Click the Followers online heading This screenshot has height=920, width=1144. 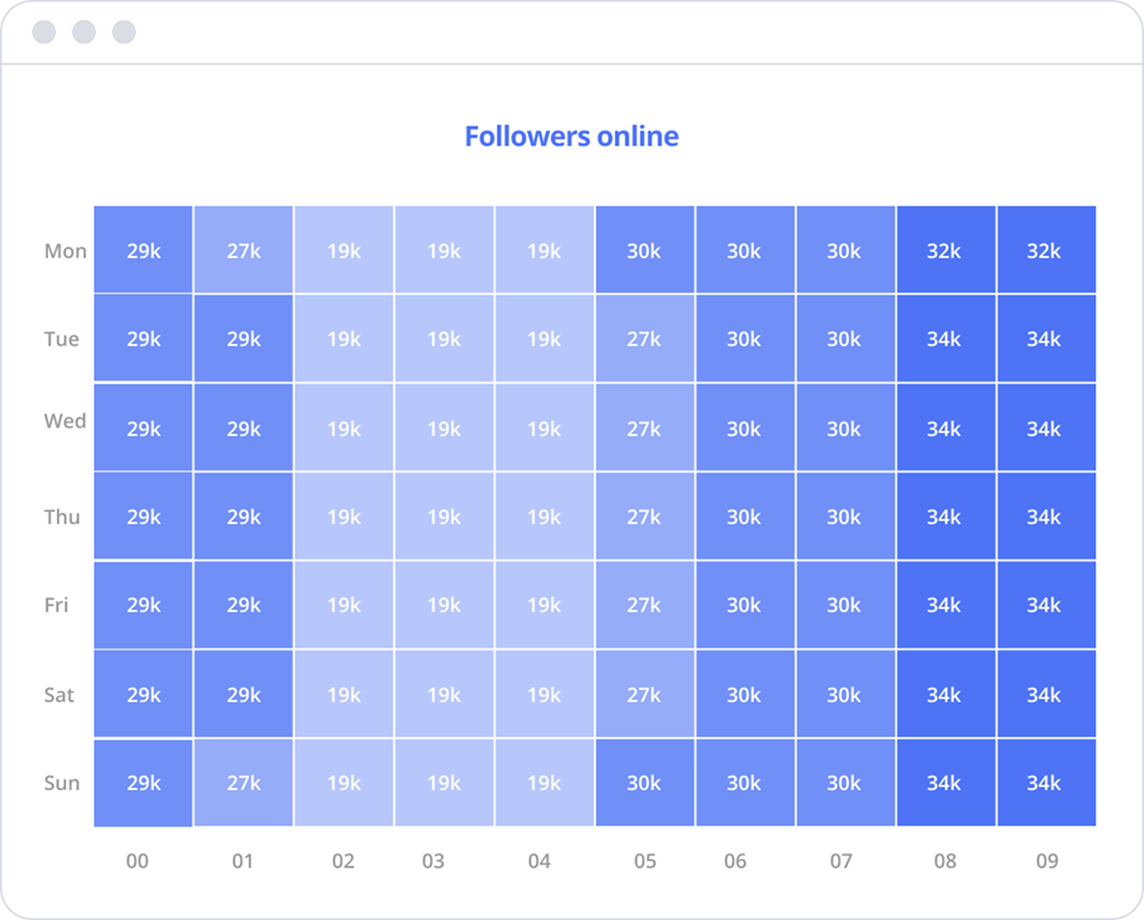571,136
